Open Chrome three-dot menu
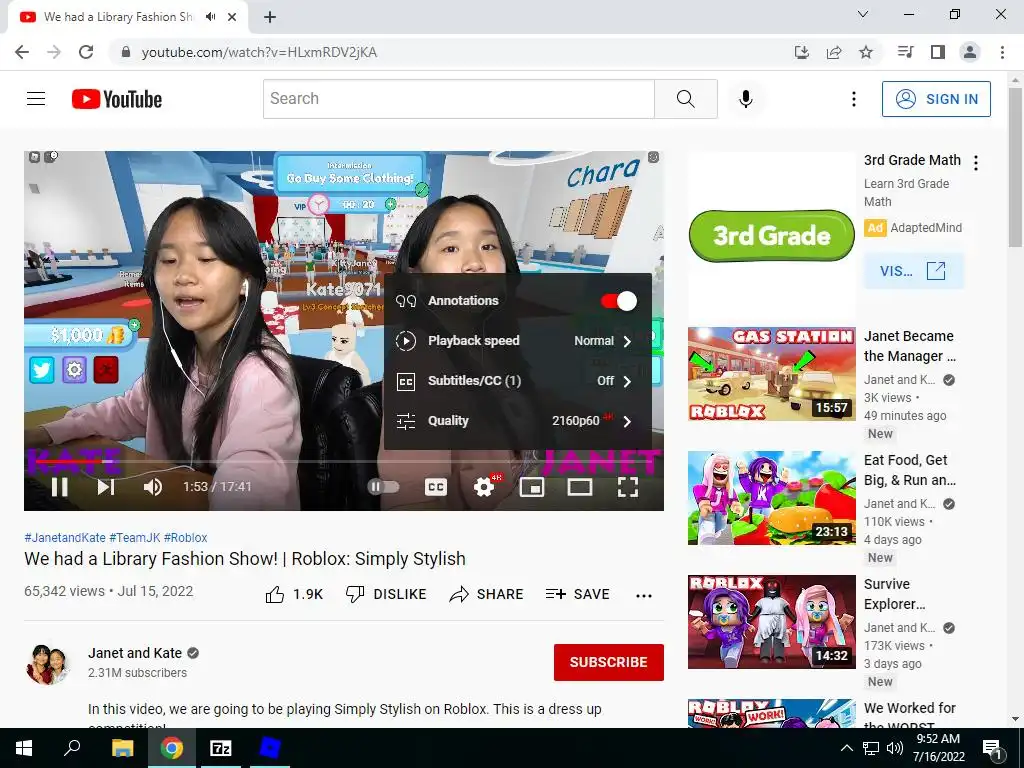1024x768 pixels. pos(1002,52)
